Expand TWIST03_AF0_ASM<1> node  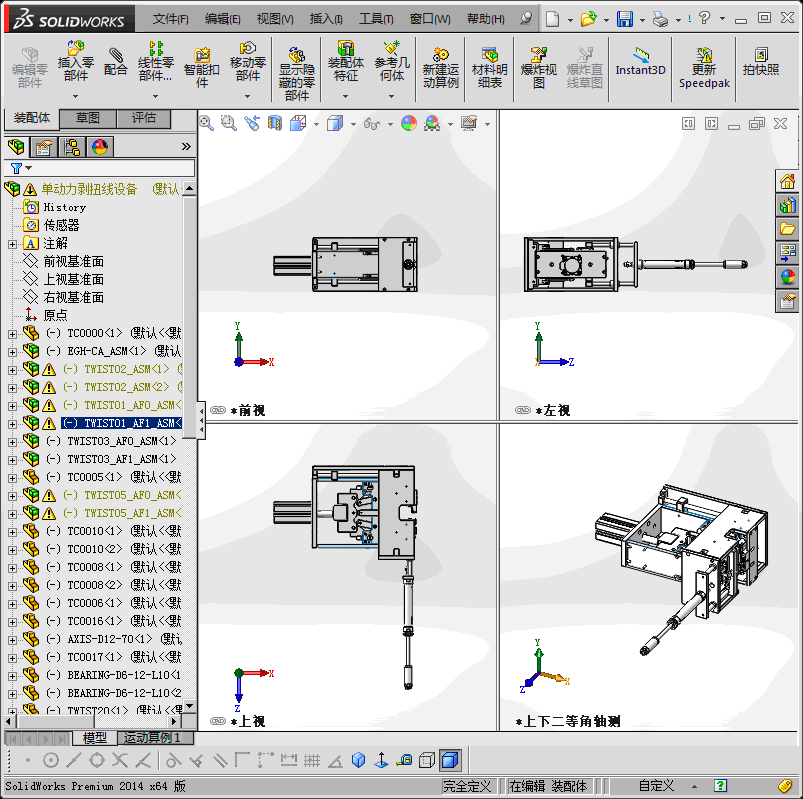pos(12,442)
